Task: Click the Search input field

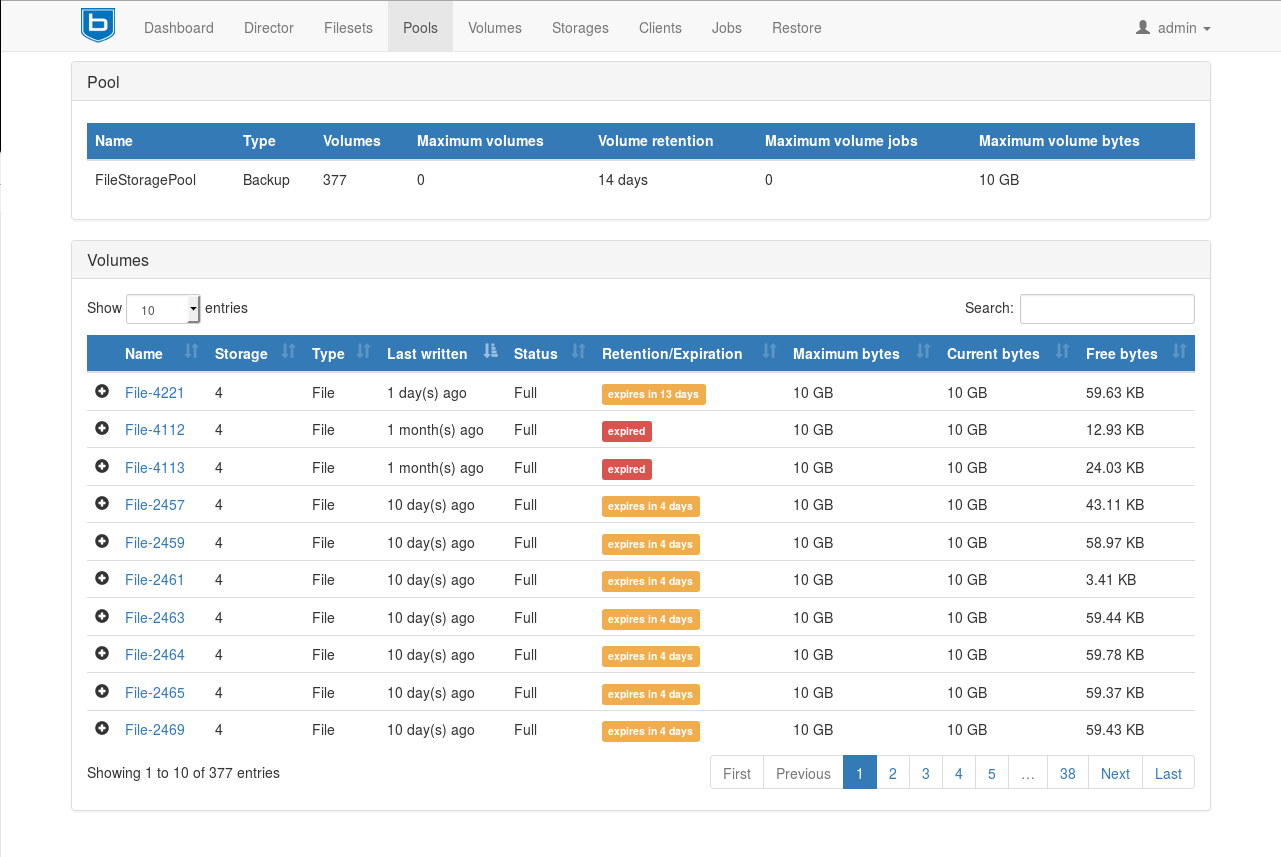Action: tap(1106, 309)
